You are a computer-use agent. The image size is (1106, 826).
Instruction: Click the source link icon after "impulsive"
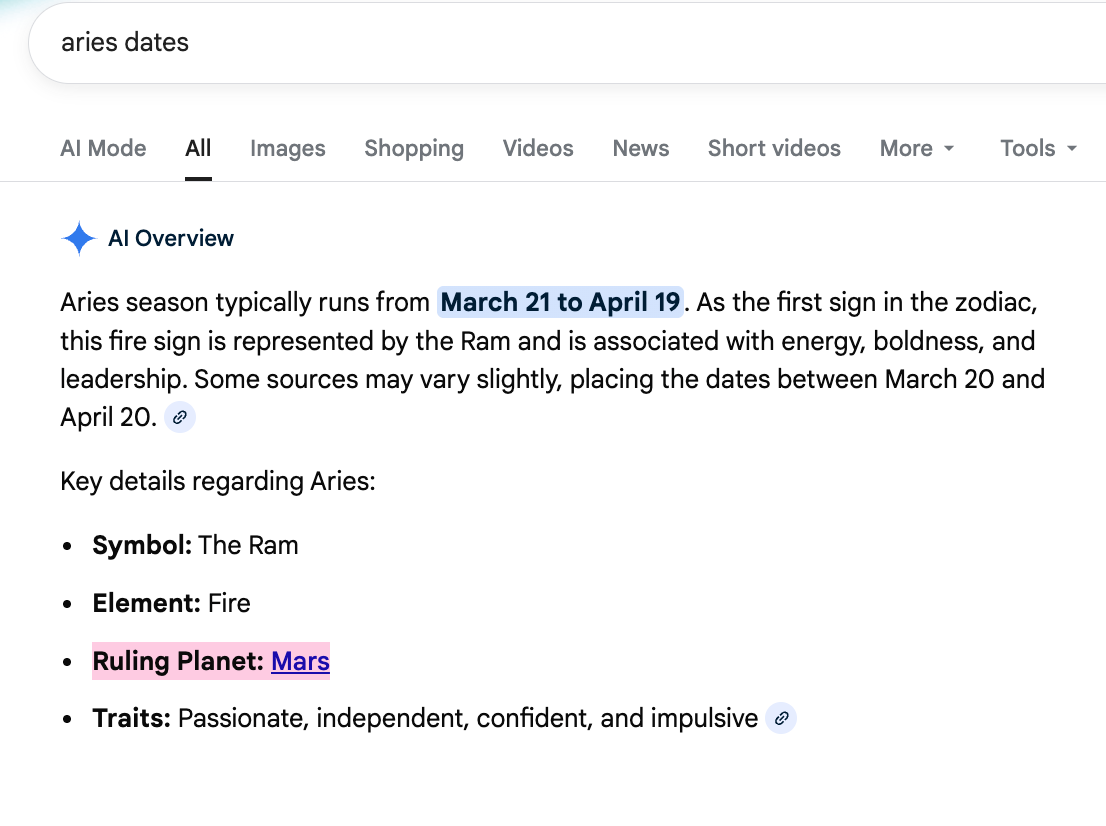tap(781, 718)
